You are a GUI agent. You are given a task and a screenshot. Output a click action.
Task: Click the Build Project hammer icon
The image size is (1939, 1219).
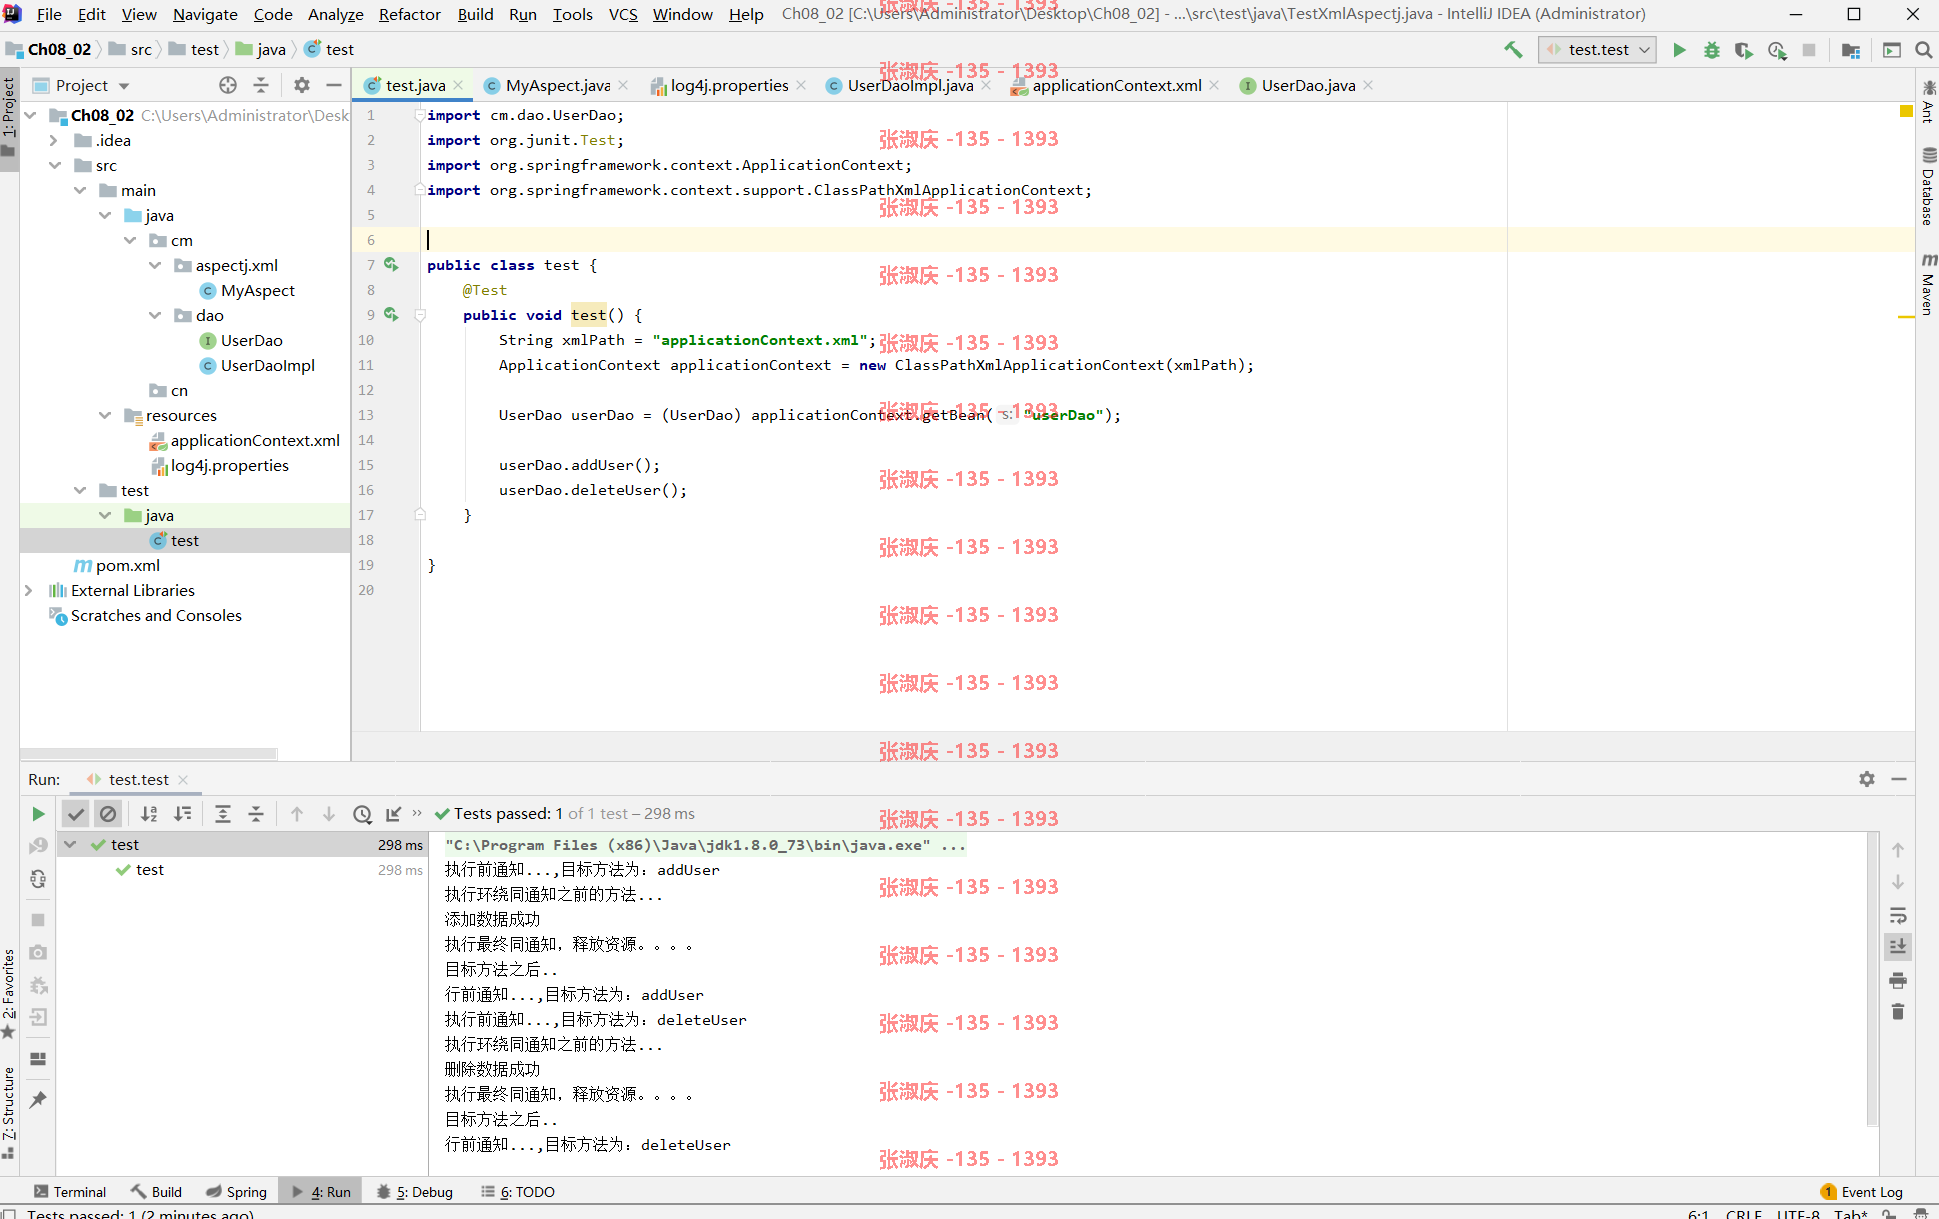pyautogui.click(x=1513, y=49)
